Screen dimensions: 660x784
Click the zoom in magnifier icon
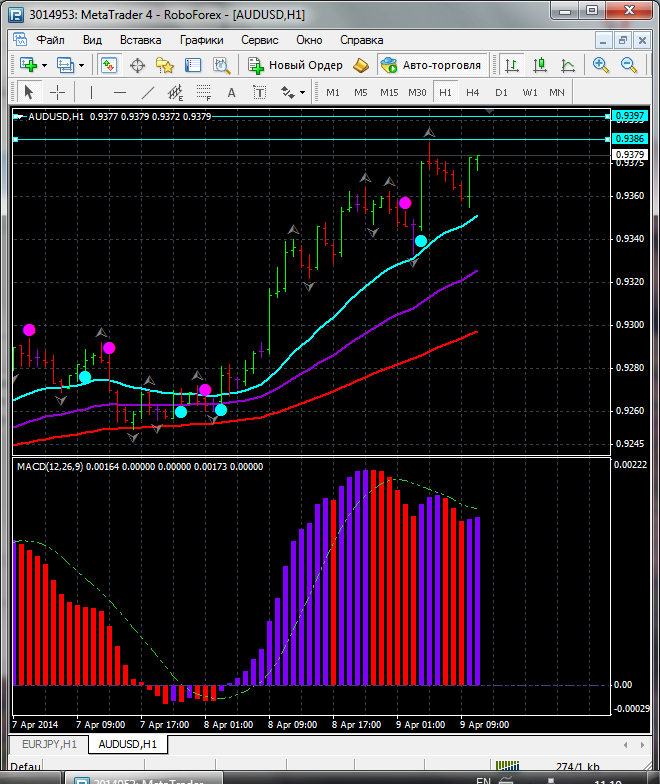click(601, 65)
